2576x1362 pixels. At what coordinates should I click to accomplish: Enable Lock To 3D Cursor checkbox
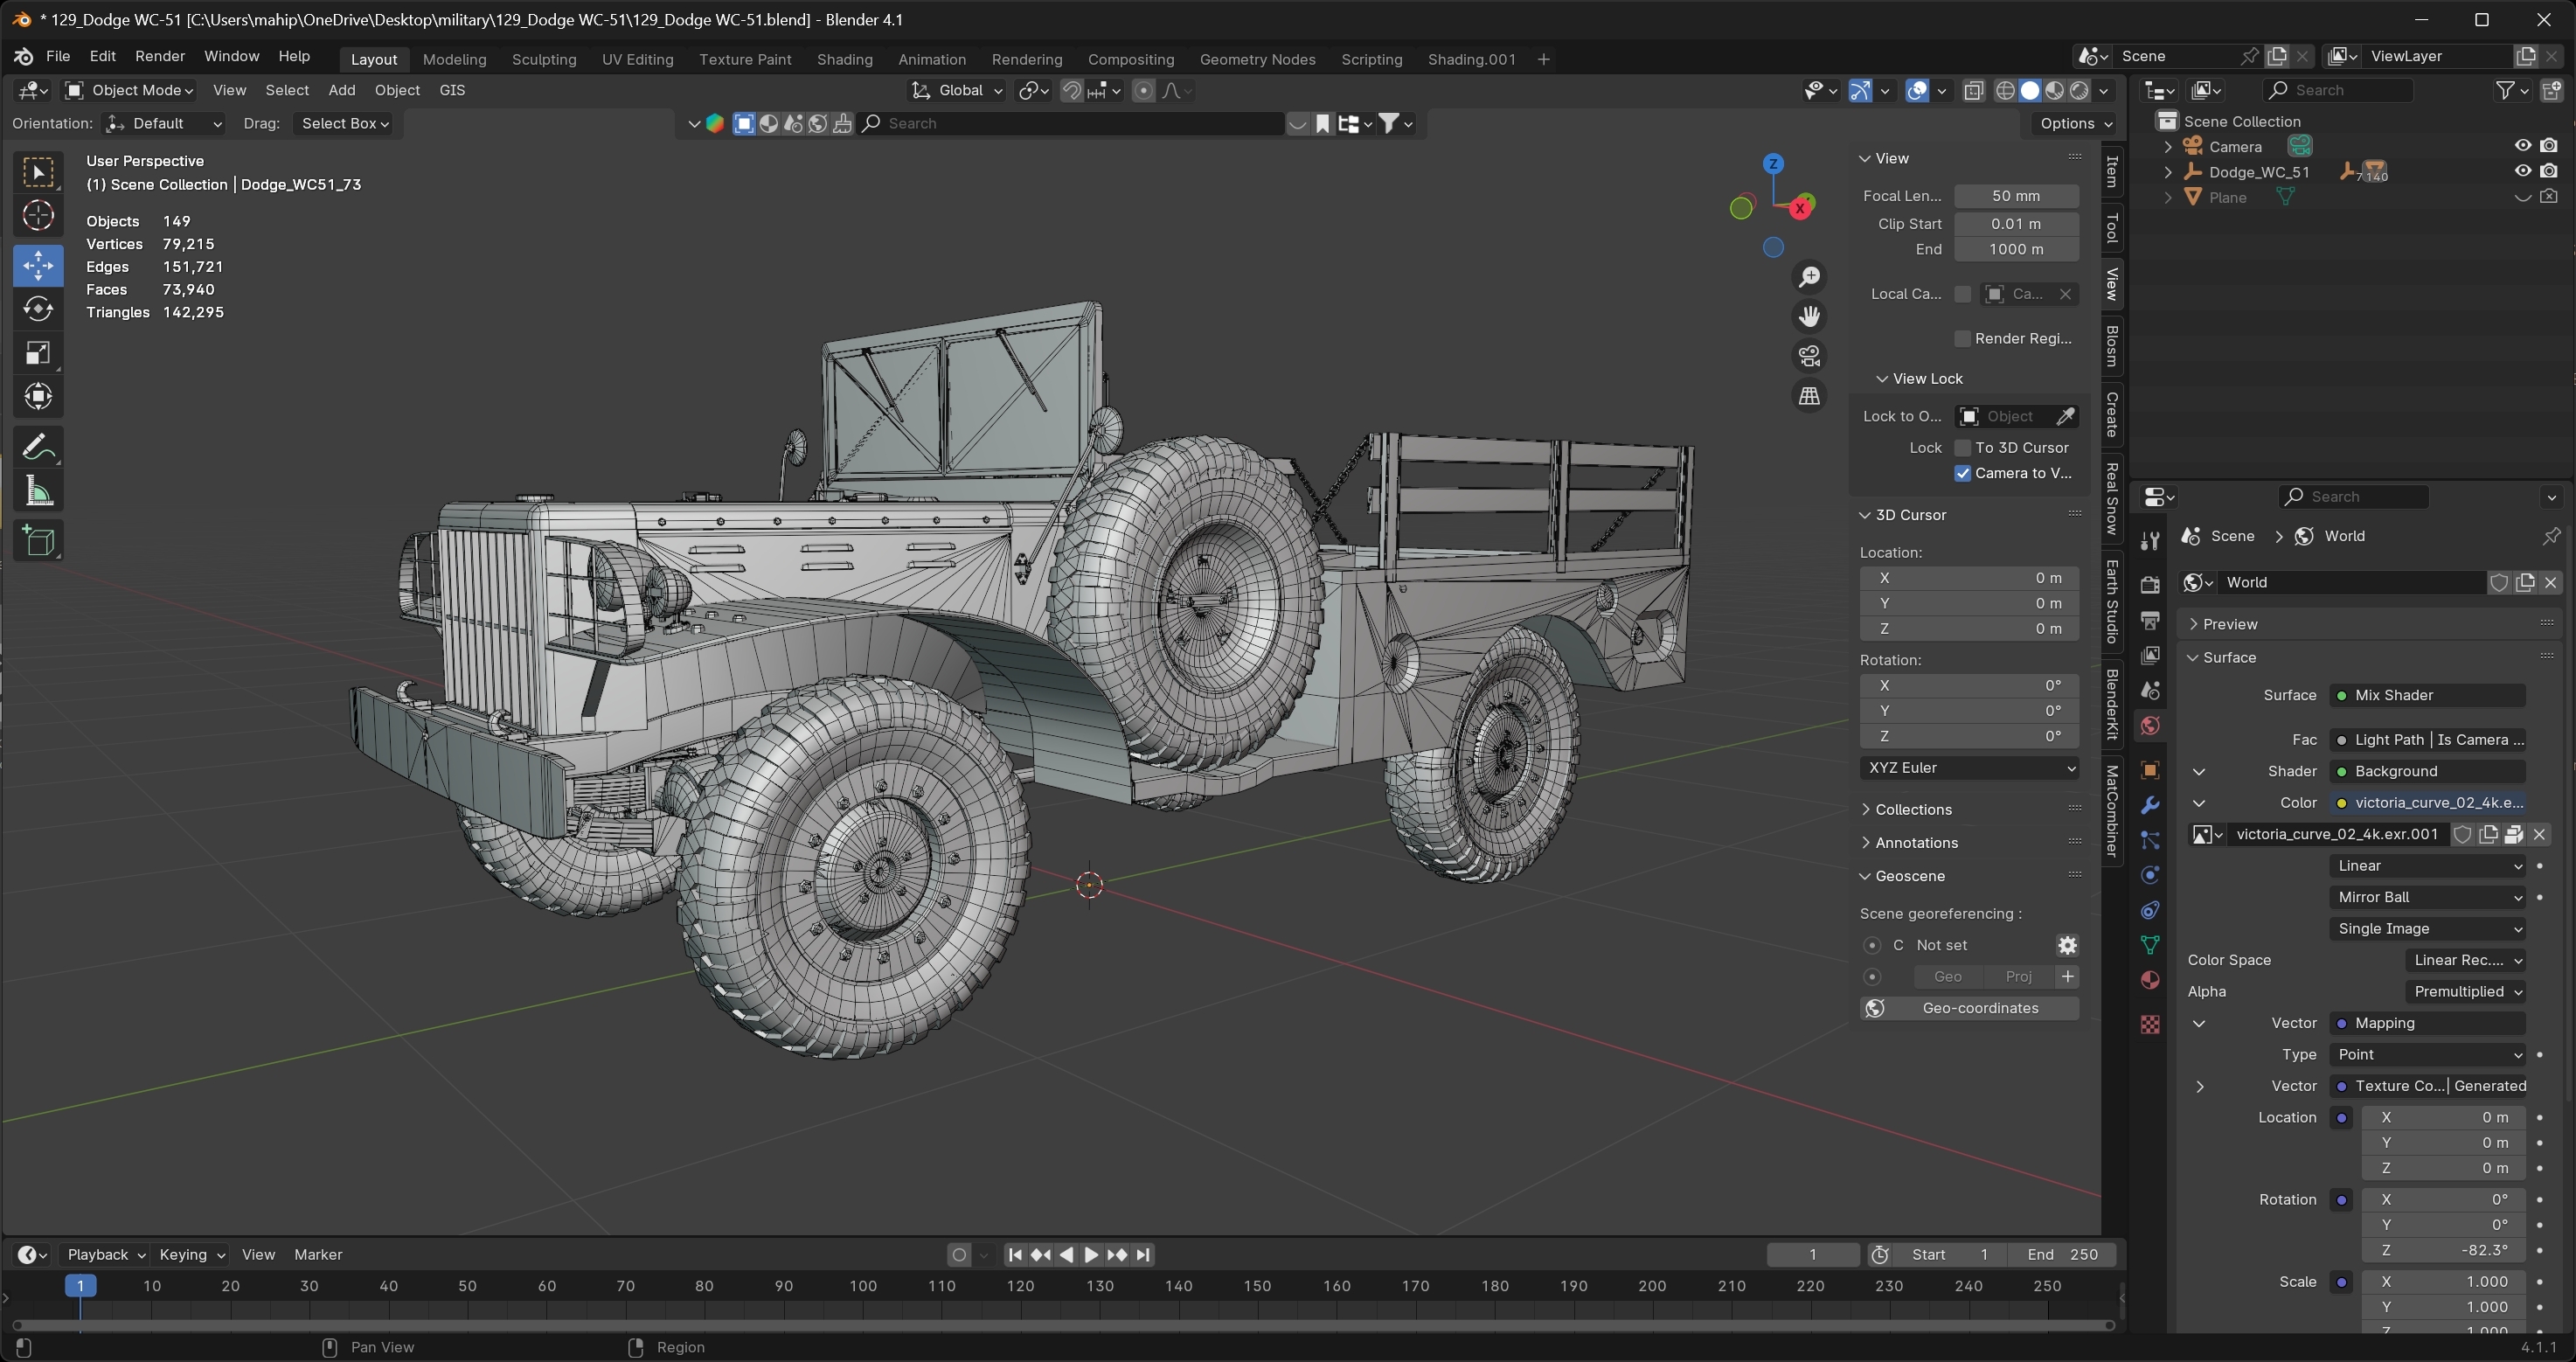tap(1962, 447)
